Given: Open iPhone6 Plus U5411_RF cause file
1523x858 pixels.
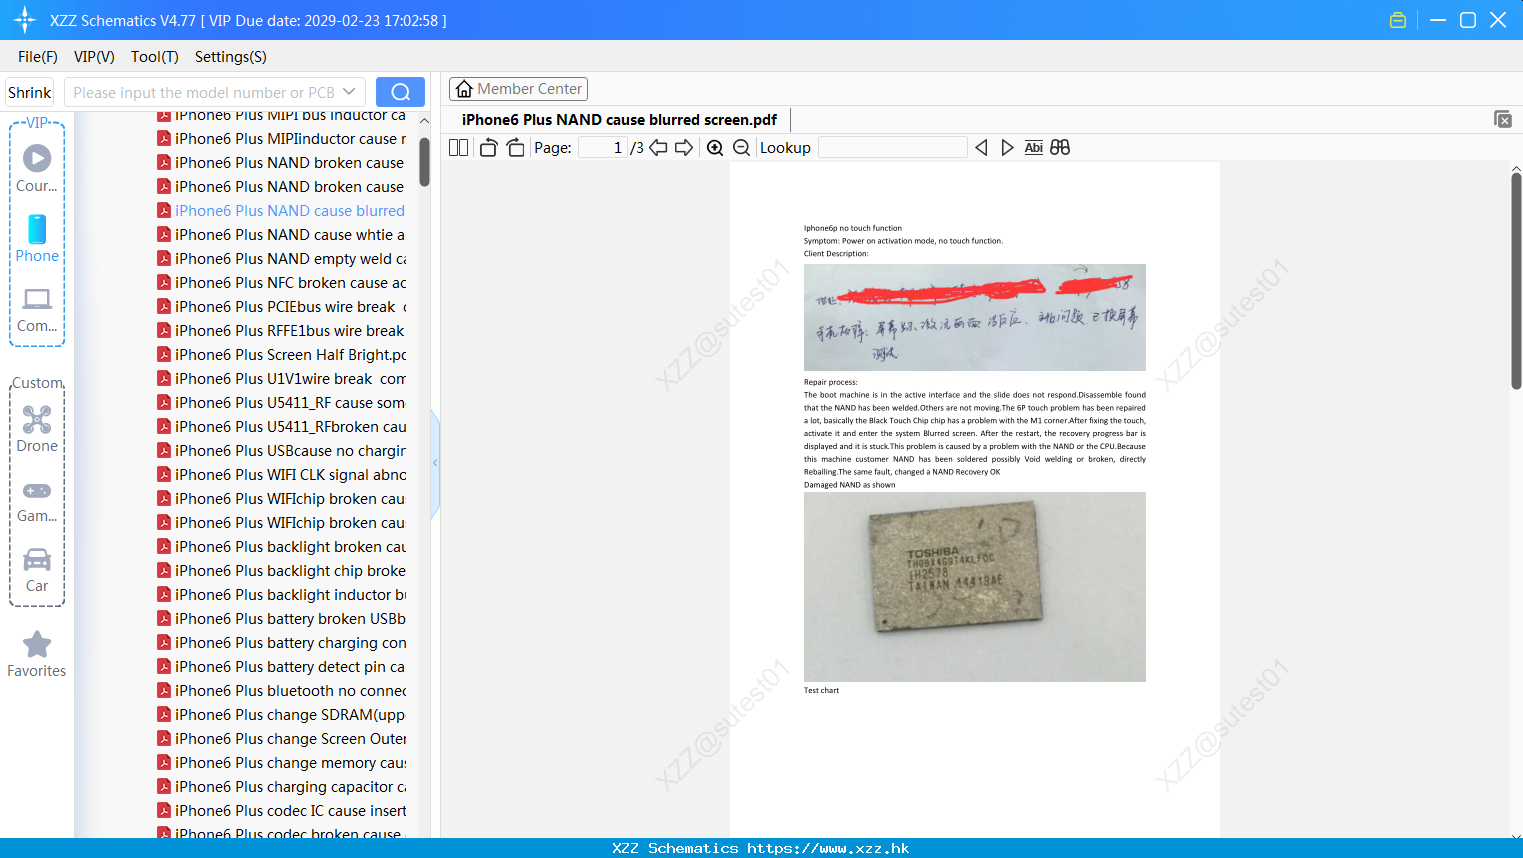Looking at the screenshot, I should (x=281, y=403).
